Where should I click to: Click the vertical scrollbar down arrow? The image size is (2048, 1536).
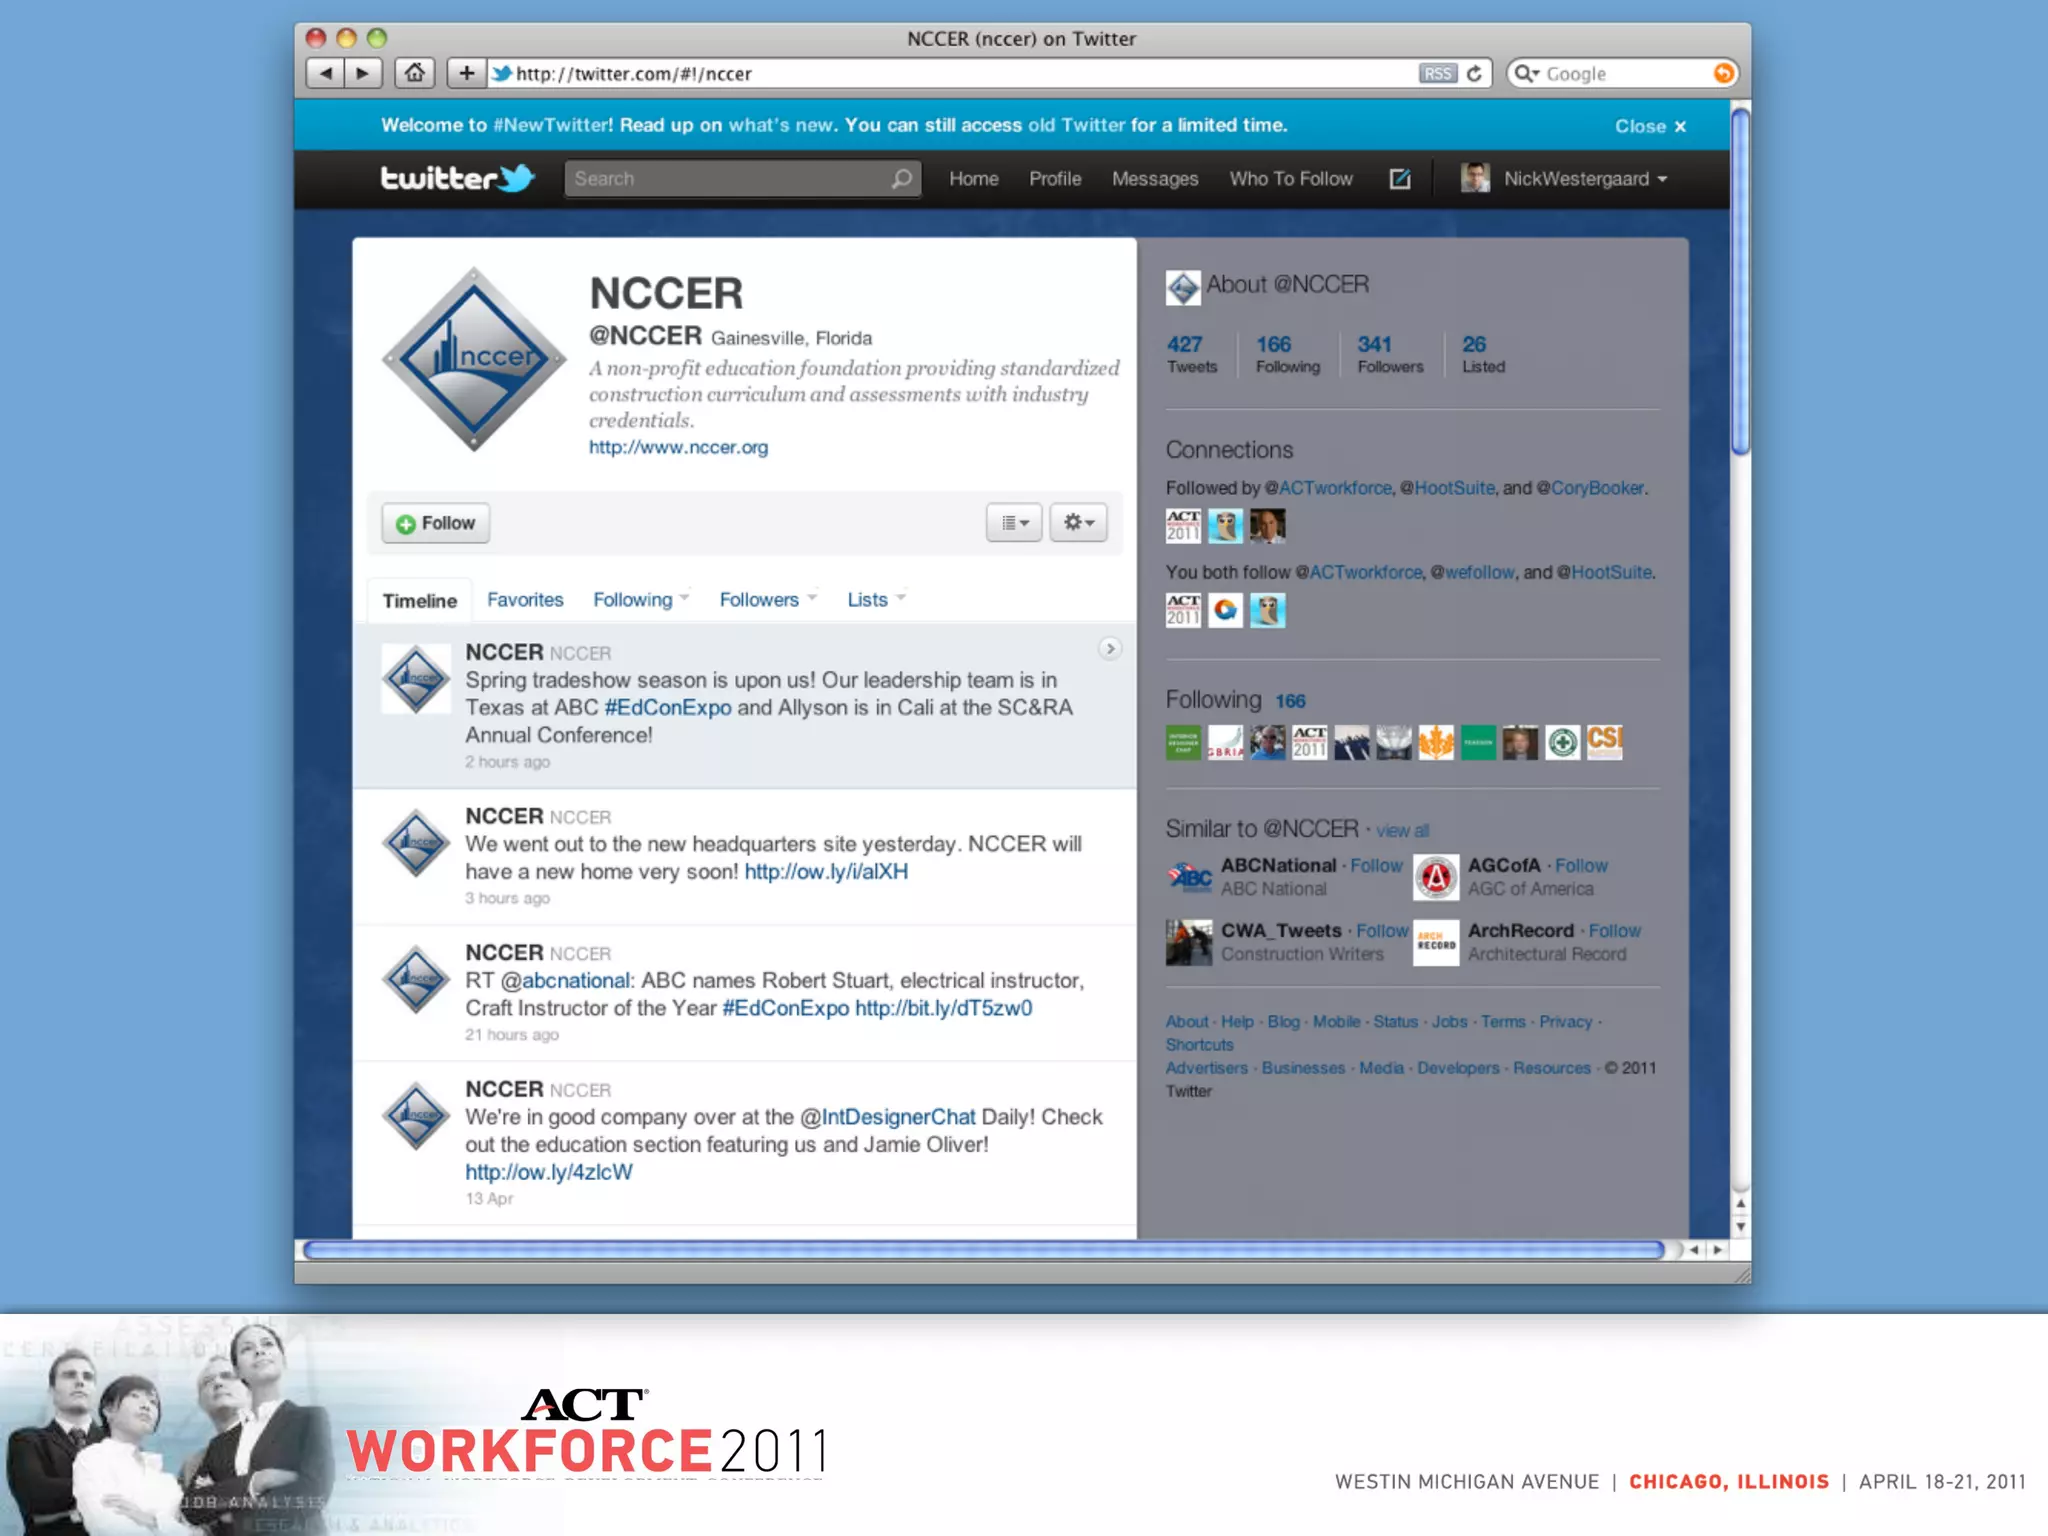tap(1740, 1227)
